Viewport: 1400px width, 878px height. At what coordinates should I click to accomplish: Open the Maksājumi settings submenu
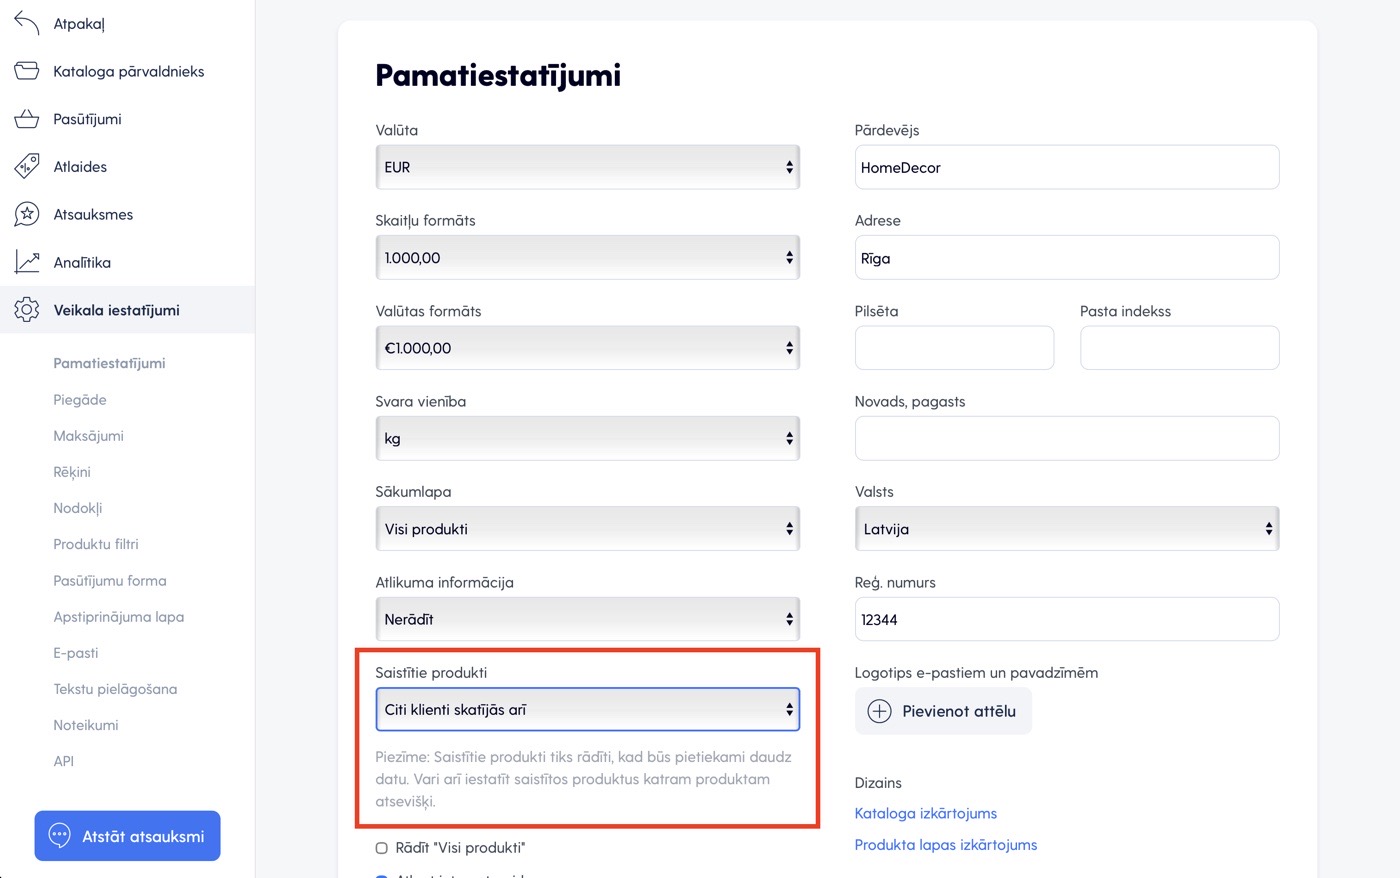(88, 436)
